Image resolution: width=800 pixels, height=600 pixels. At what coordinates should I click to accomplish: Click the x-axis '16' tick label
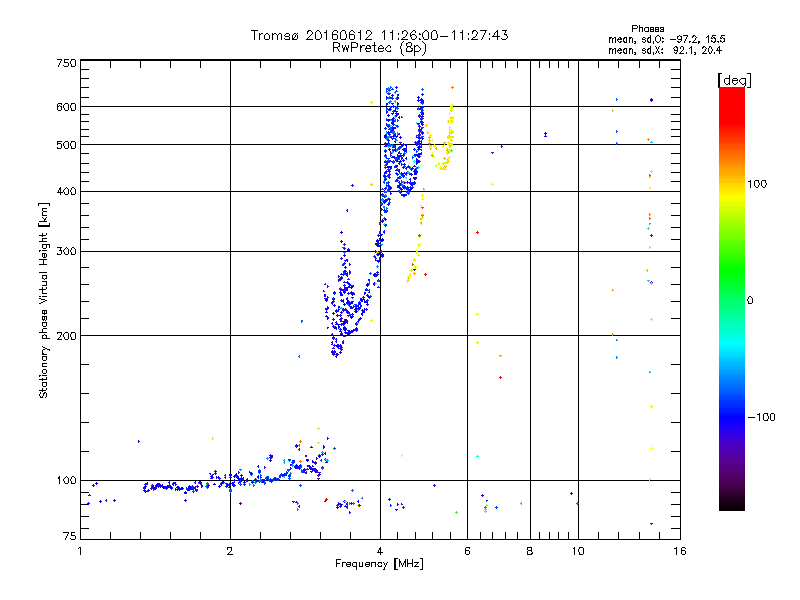(x=680, y=551)
